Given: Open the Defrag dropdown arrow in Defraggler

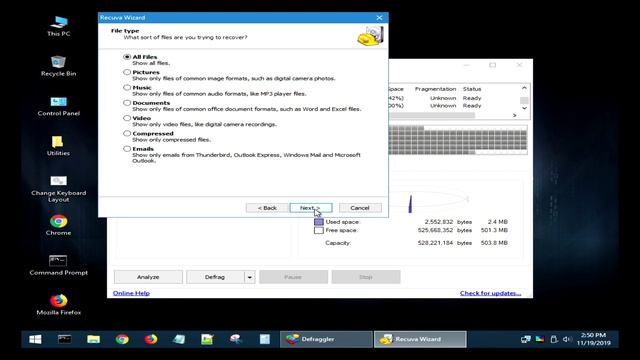Looking at the screenshot, I should point(249,277).
